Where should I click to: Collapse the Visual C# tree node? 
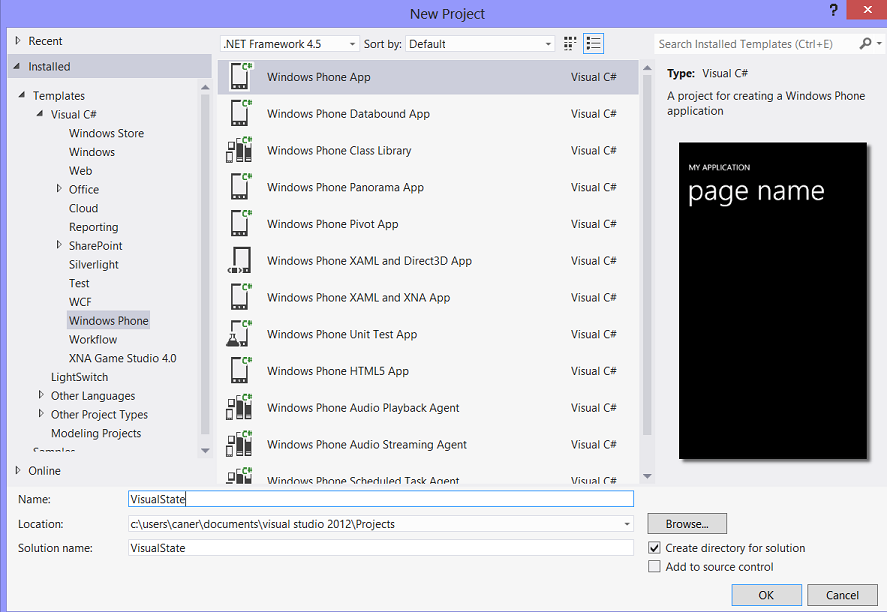pos(40,114)
